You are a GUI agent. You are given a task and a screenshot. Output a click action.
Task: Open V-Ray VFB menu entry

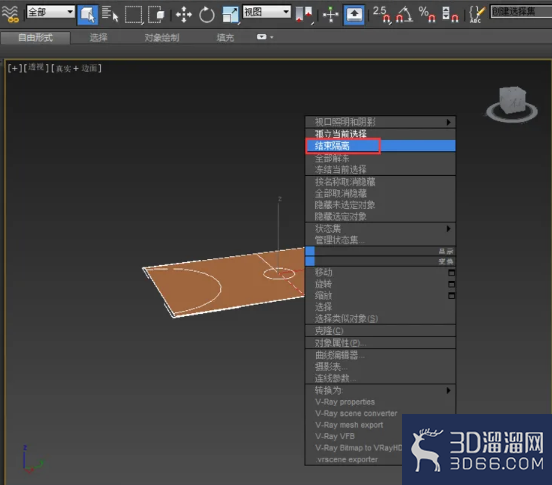click(354, 436)
